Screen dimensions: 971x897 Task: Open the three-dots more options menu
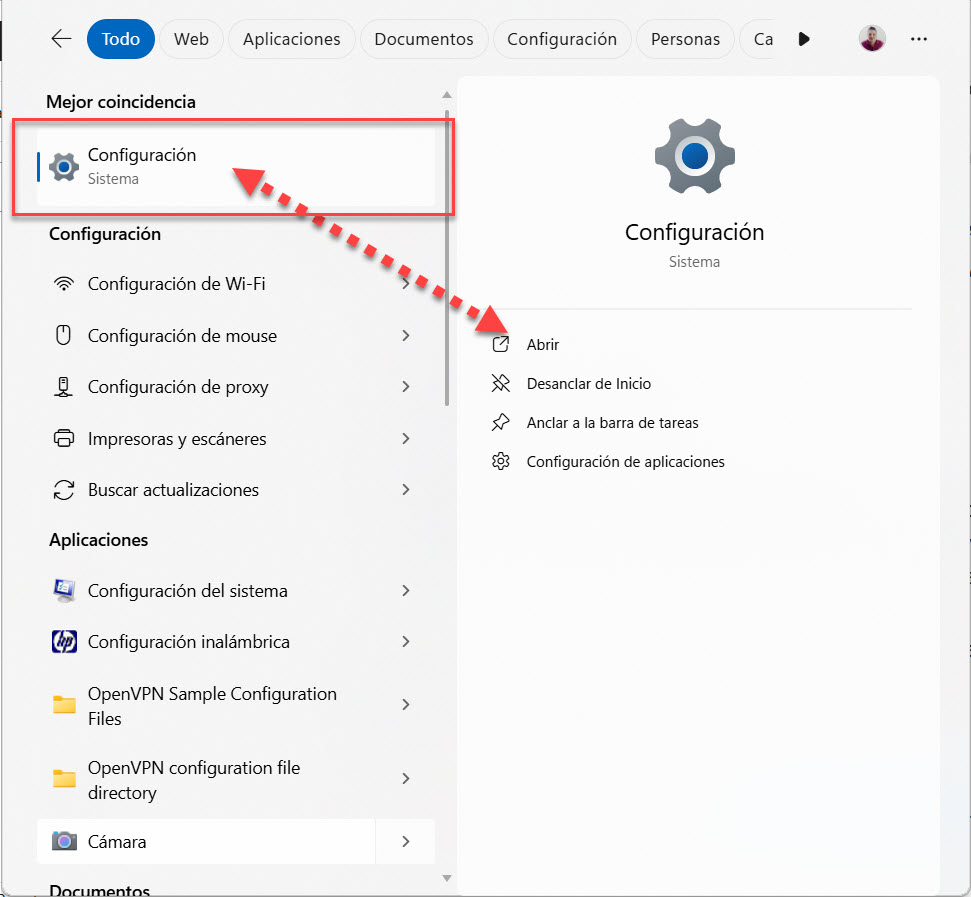click(x=919, y=39)
